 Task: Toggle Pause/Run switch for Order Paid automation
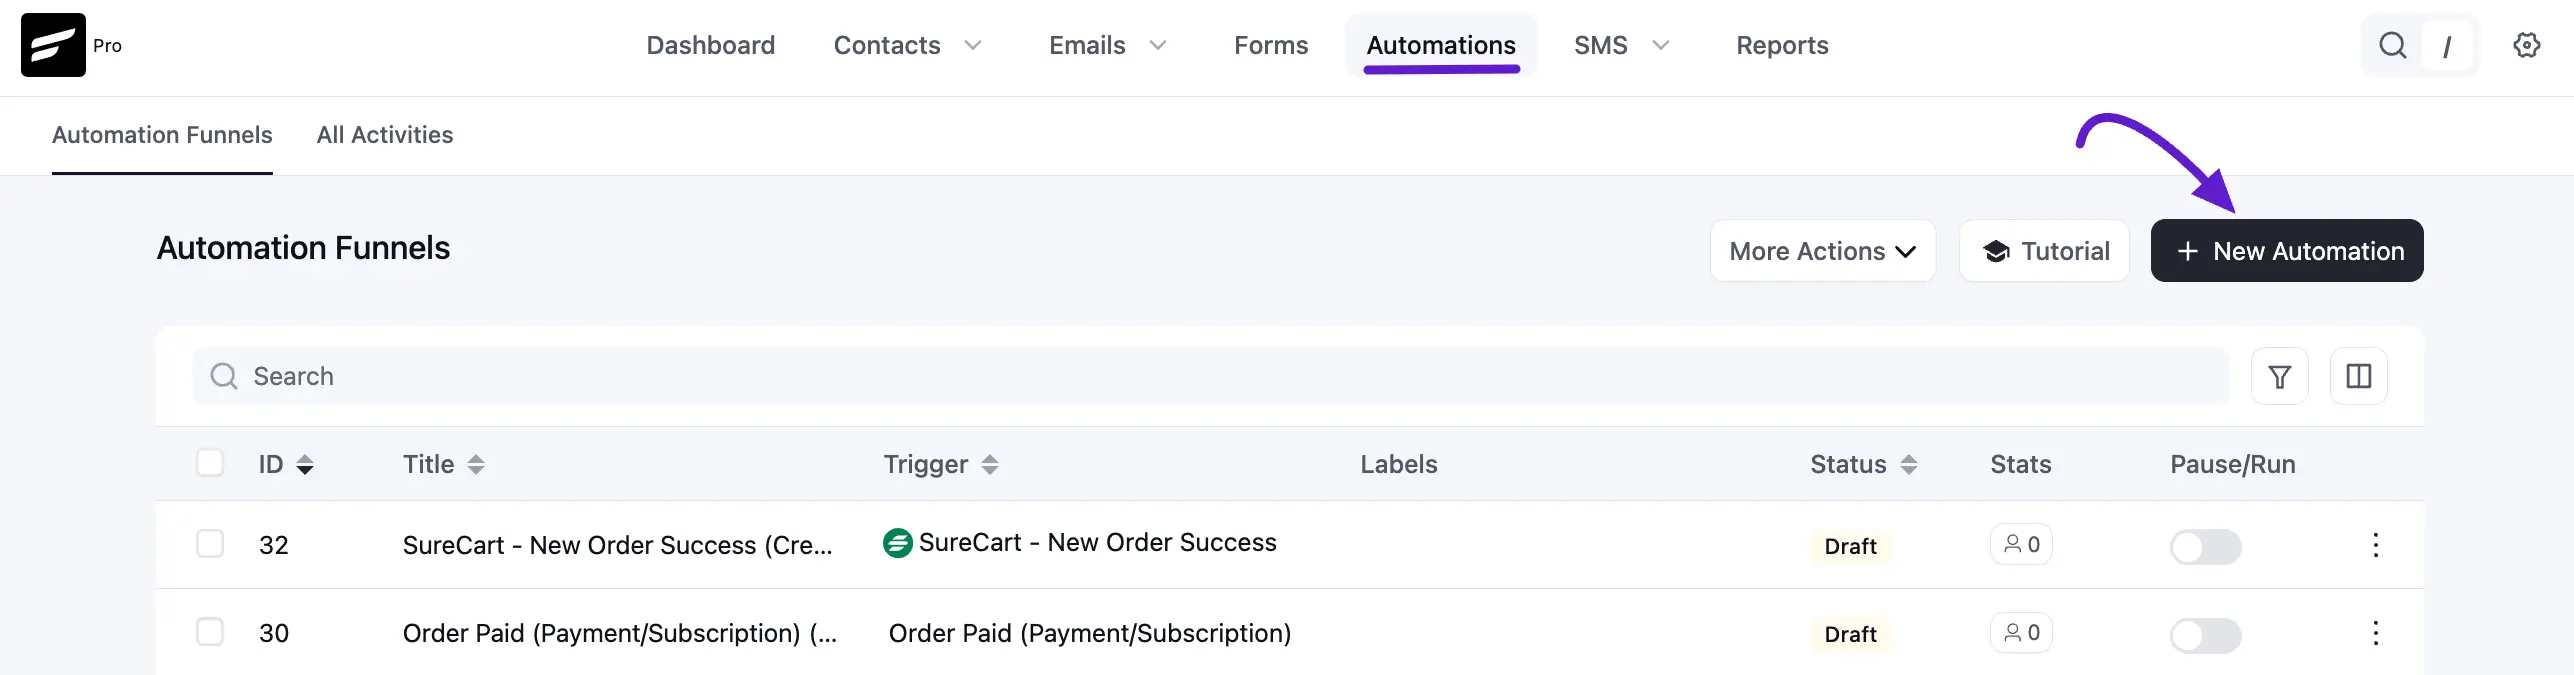[x=2205, y=635]
